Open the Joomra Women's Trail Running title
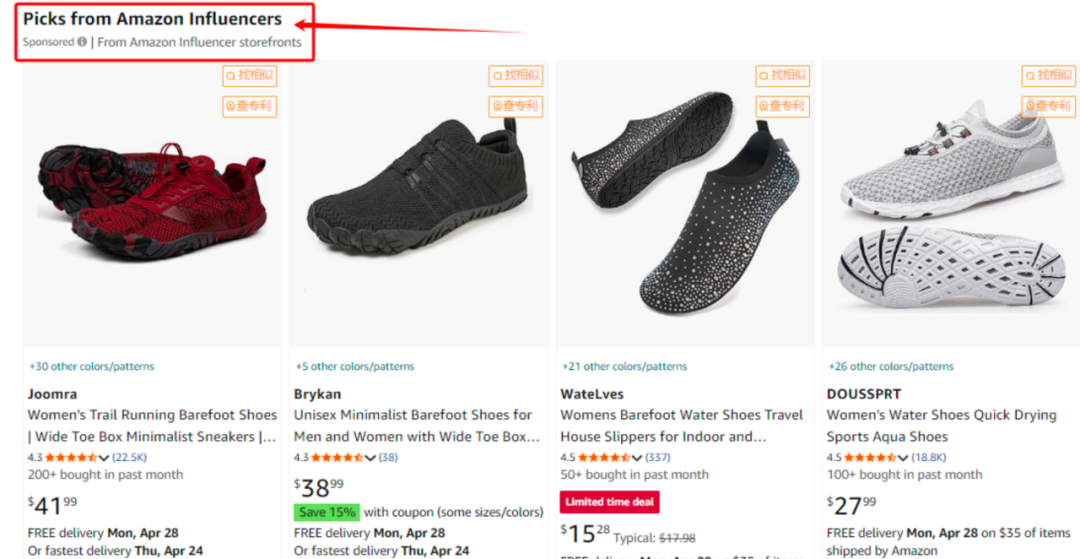 coord(152,425)
